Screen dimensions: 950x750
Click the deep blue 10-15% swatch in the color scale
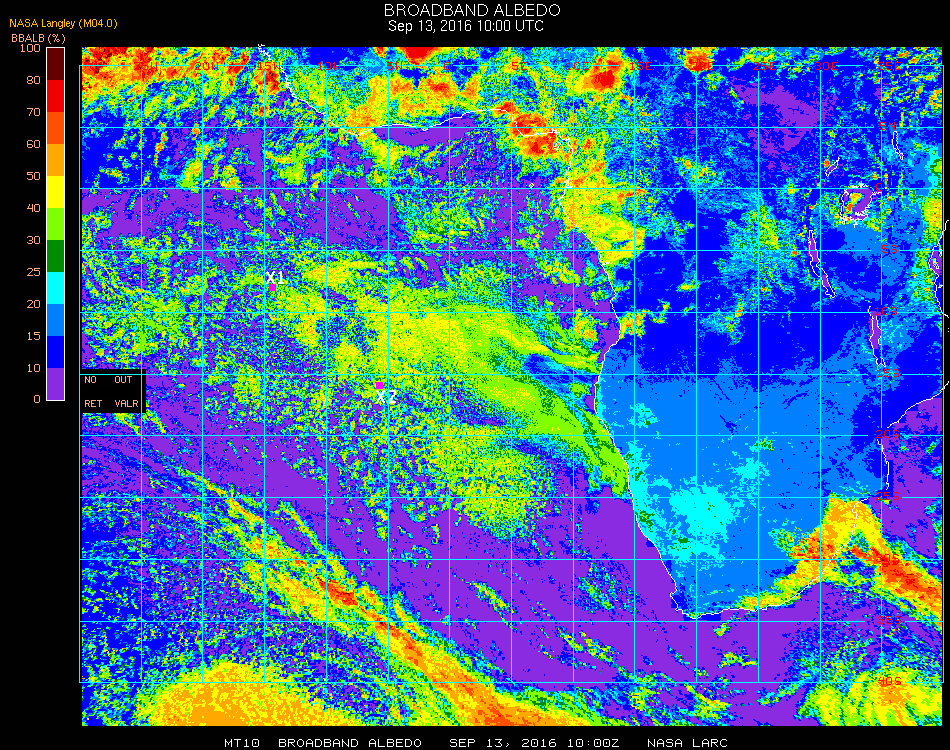(55, 352)
